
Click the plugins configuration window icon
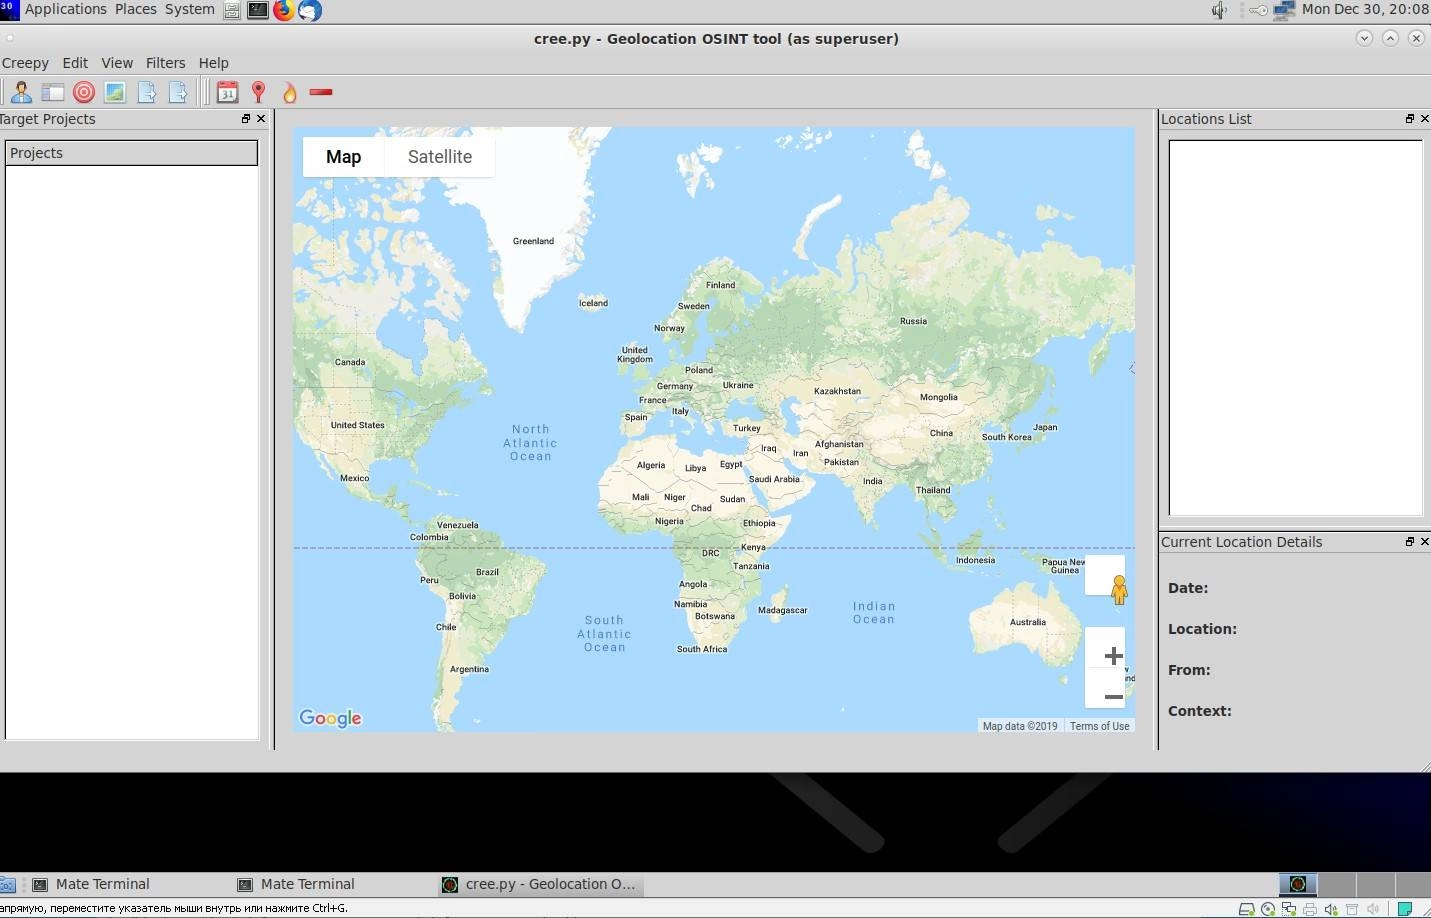point(53,92)
